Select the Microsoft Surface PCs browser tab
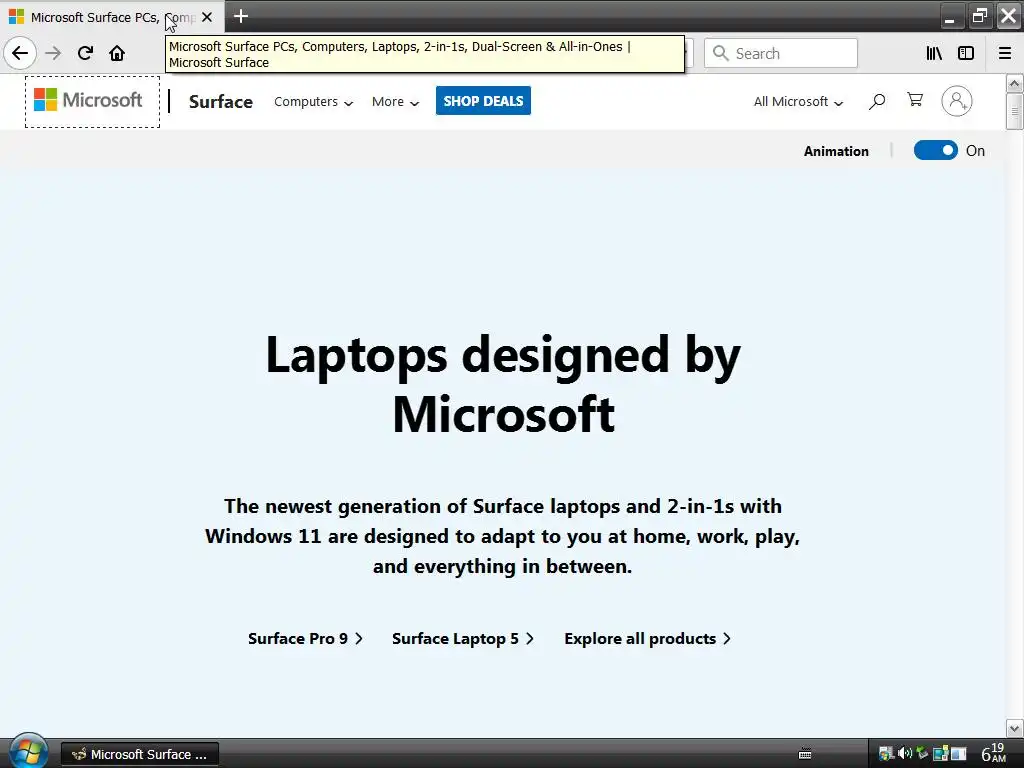 (x=112, y=17)
